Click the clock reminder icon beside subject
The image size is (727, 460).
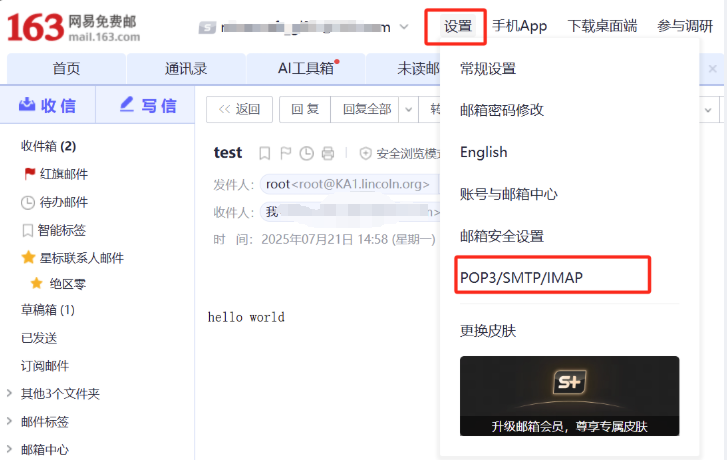[x=306, y=153]
